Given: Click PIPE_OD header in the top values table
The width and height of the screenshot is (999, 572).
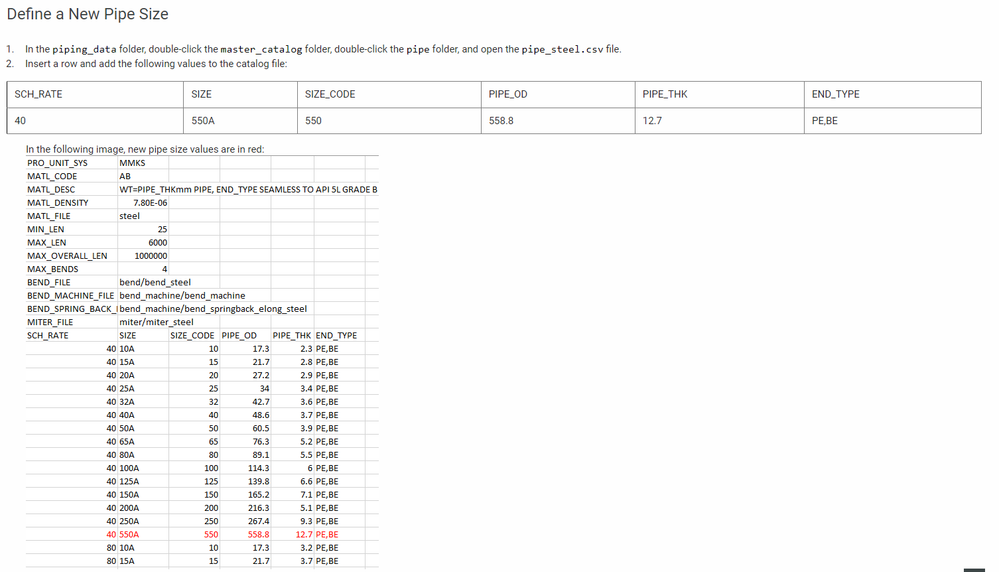Looking at the screenshot, I should [508, 94].
